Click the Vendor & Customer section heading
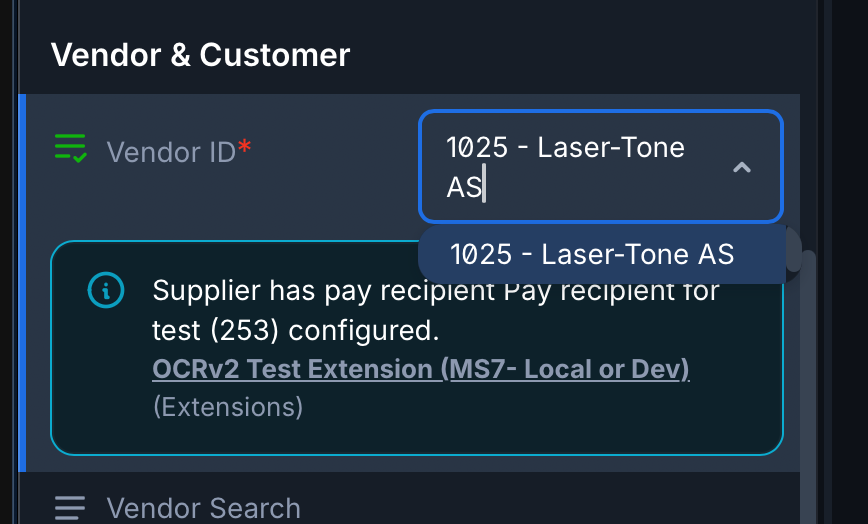Viewport: 868px width, 524px height. tap(200, 54)
